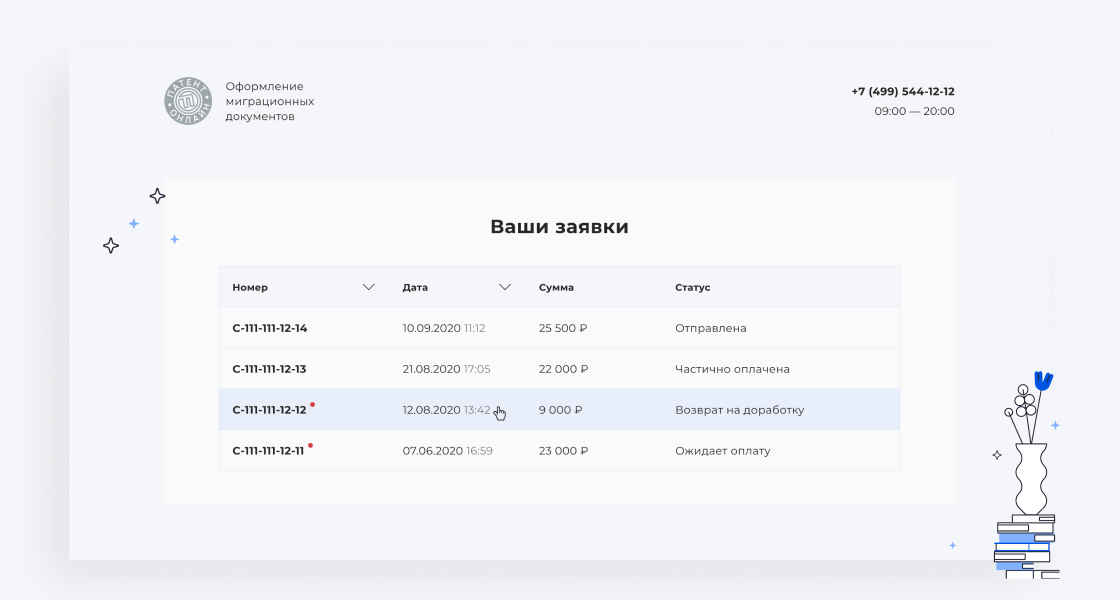Screen dimensions: 1120x600
Task: Click the red notification dot beside С-111-111-12-12
Action: point(312,403)
